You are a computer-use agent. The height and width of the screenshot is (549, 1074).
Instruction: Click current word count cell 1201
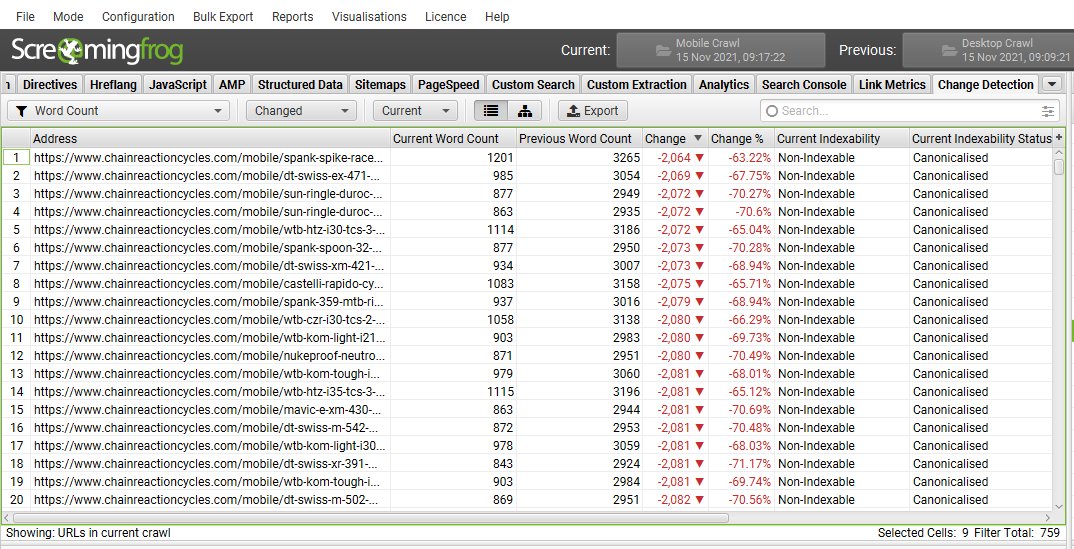453,157
